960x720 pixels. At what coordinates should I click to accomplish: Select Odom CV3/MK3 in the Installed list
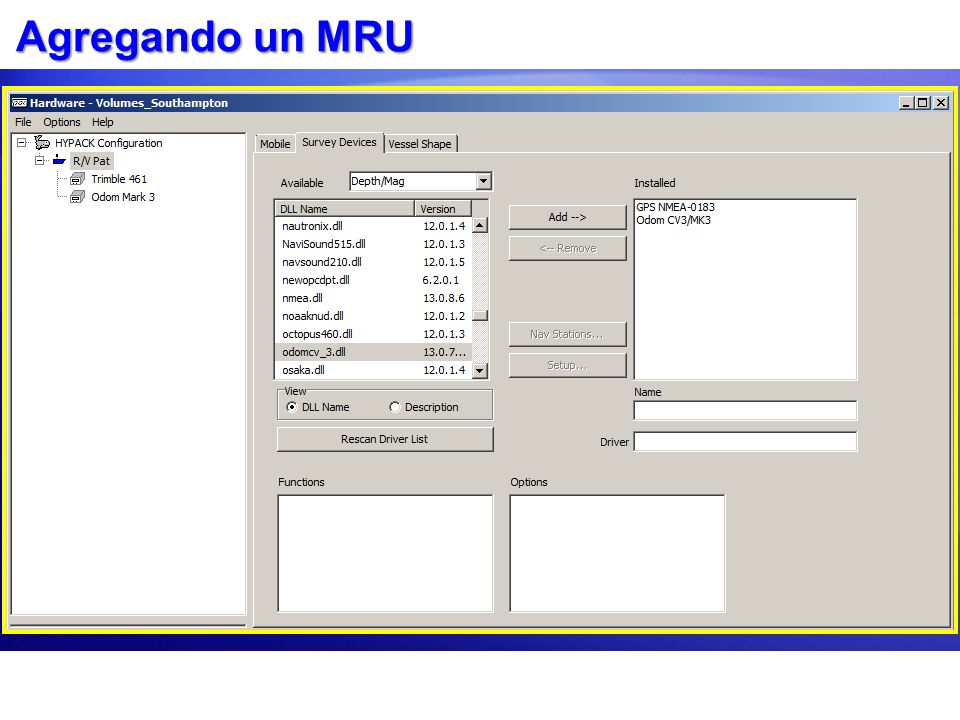pos(673,220)
